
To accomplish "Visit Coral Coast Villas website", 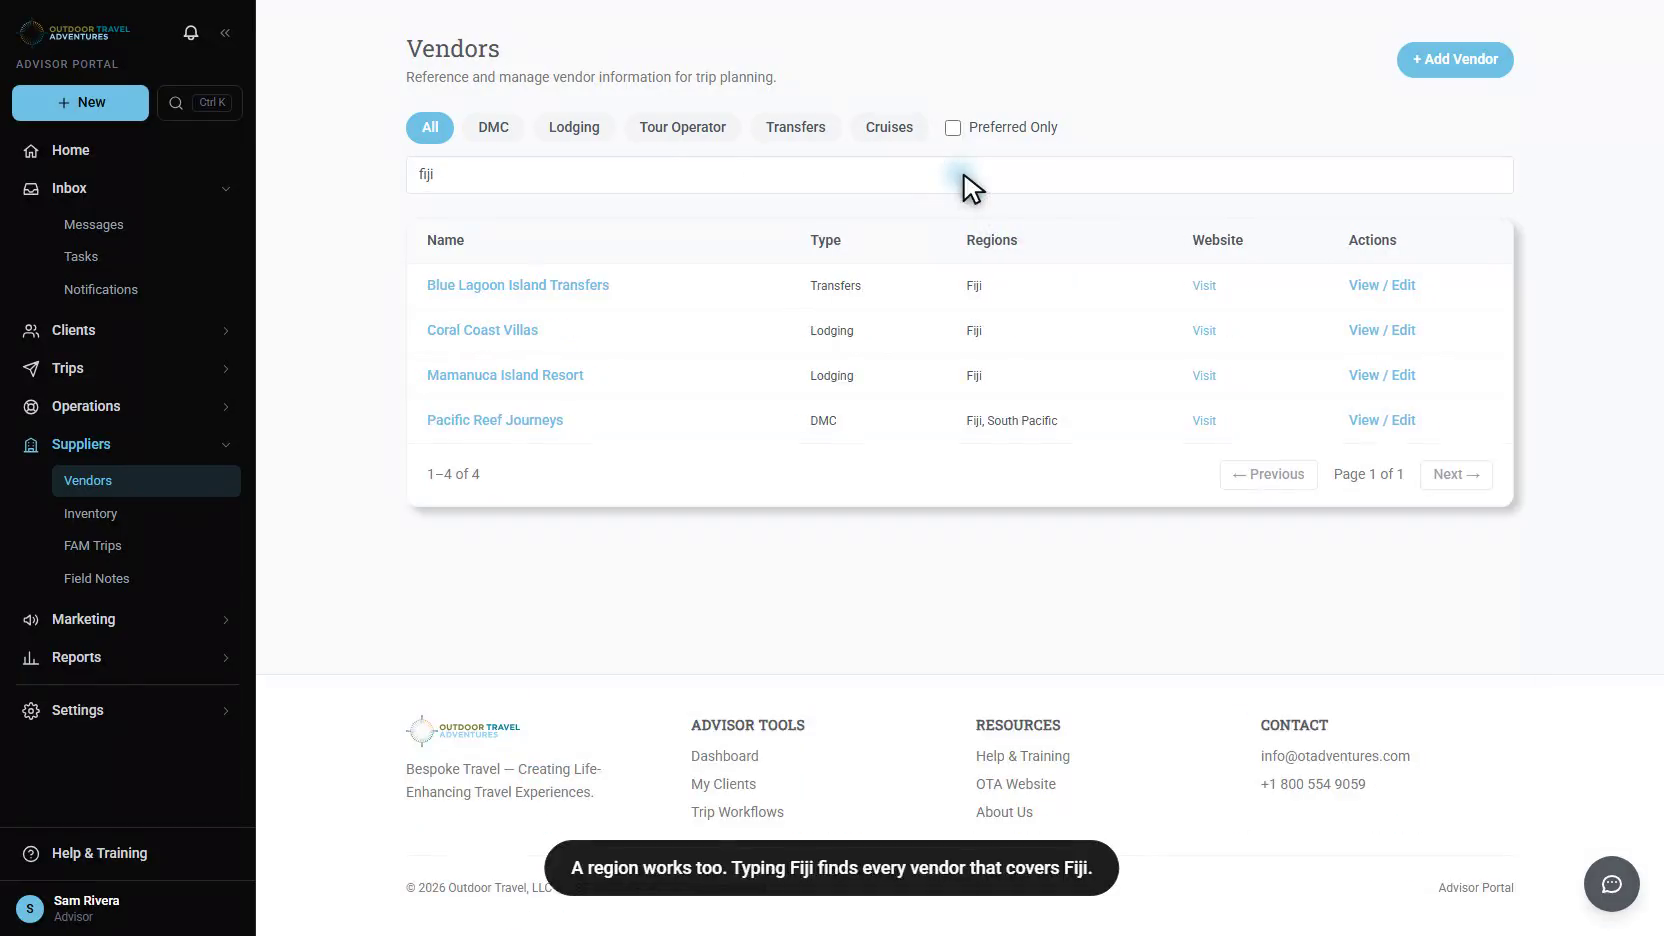I will [x=1204, y=331].
